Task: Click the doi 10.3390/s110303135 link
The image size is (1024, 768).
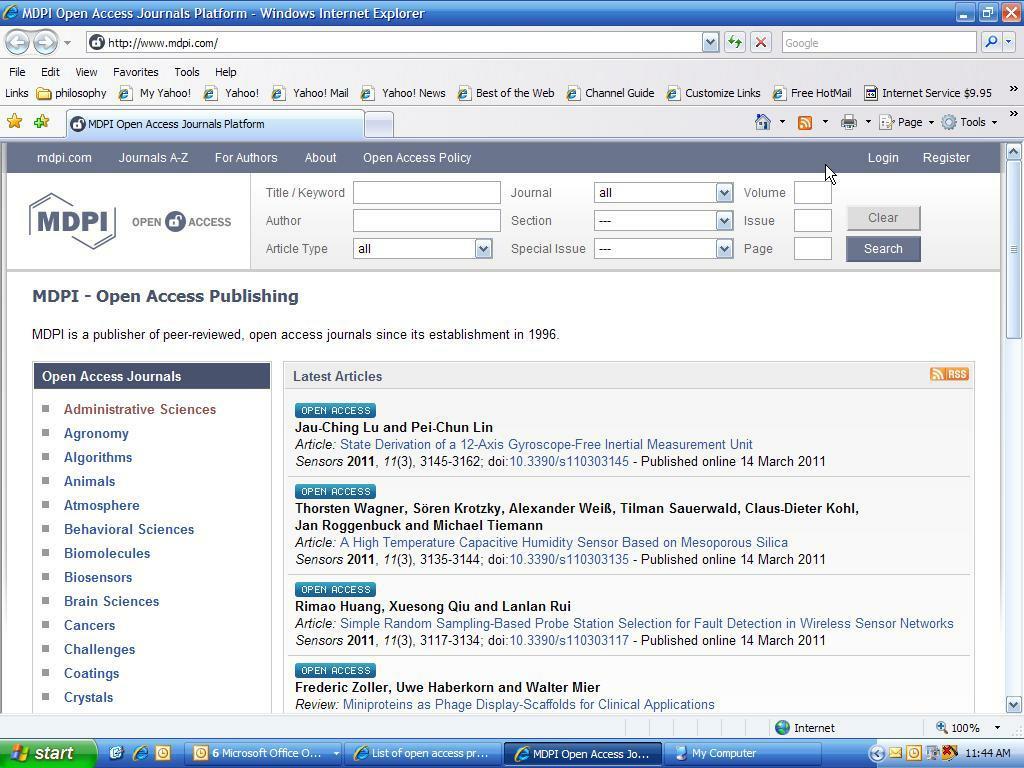Action: tap(569, 560)
